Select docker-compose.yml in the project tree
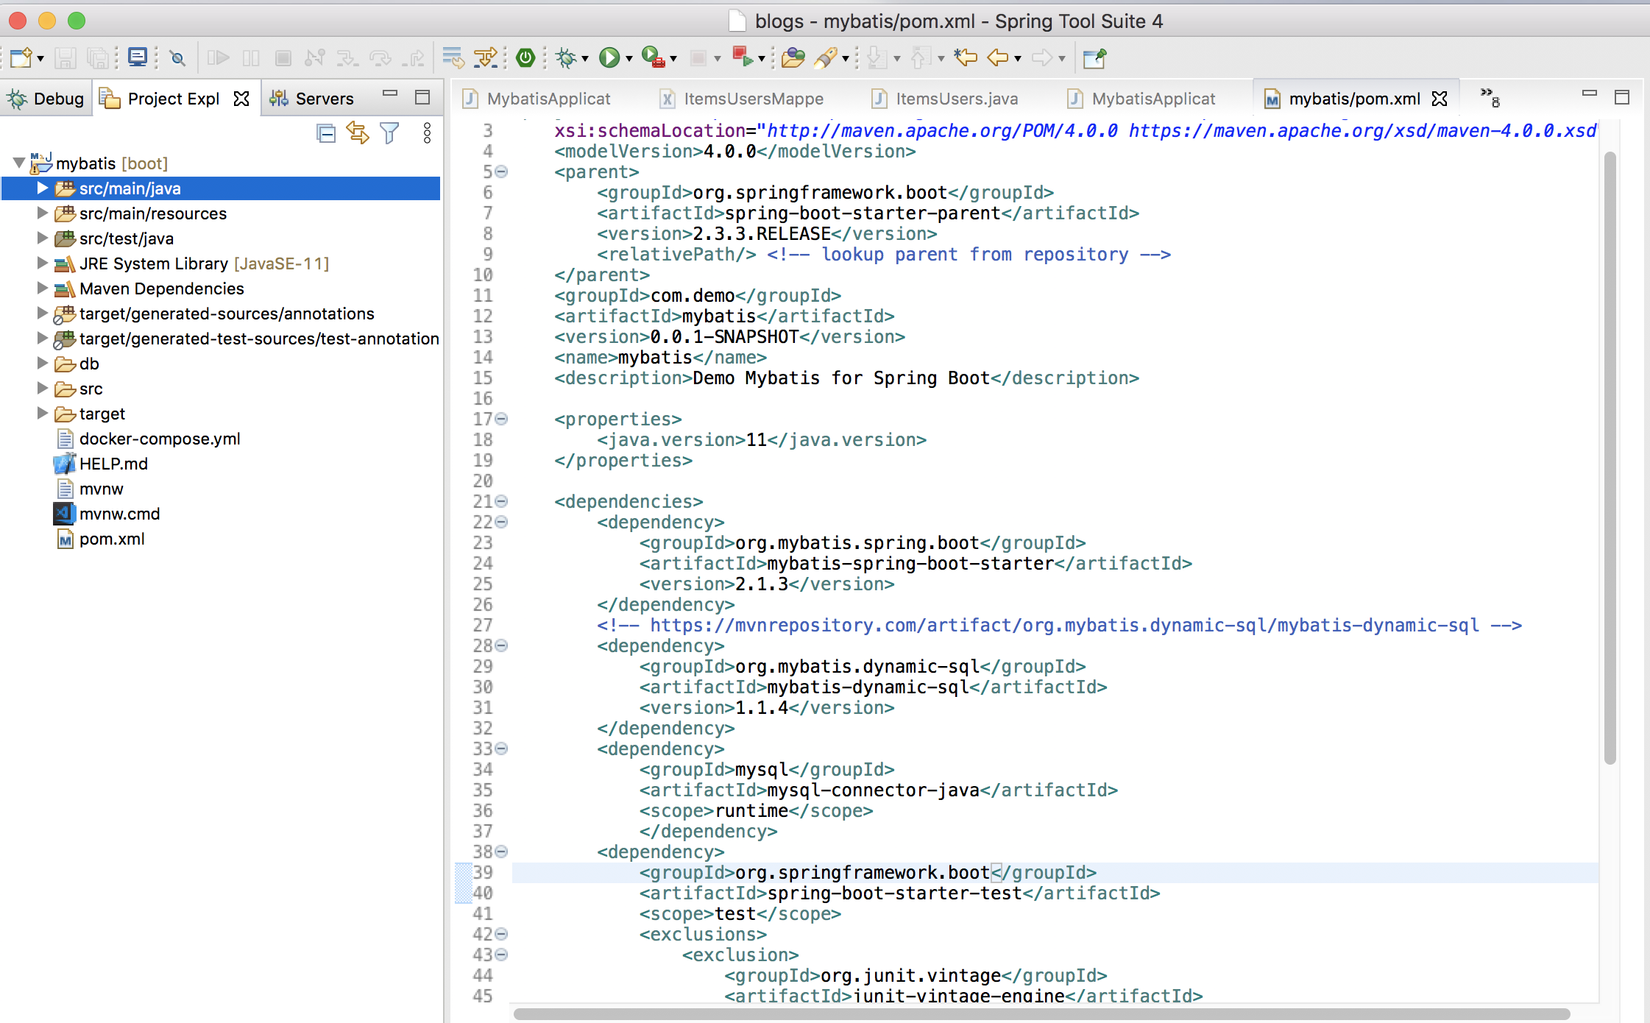 click(x=159, y=439)
